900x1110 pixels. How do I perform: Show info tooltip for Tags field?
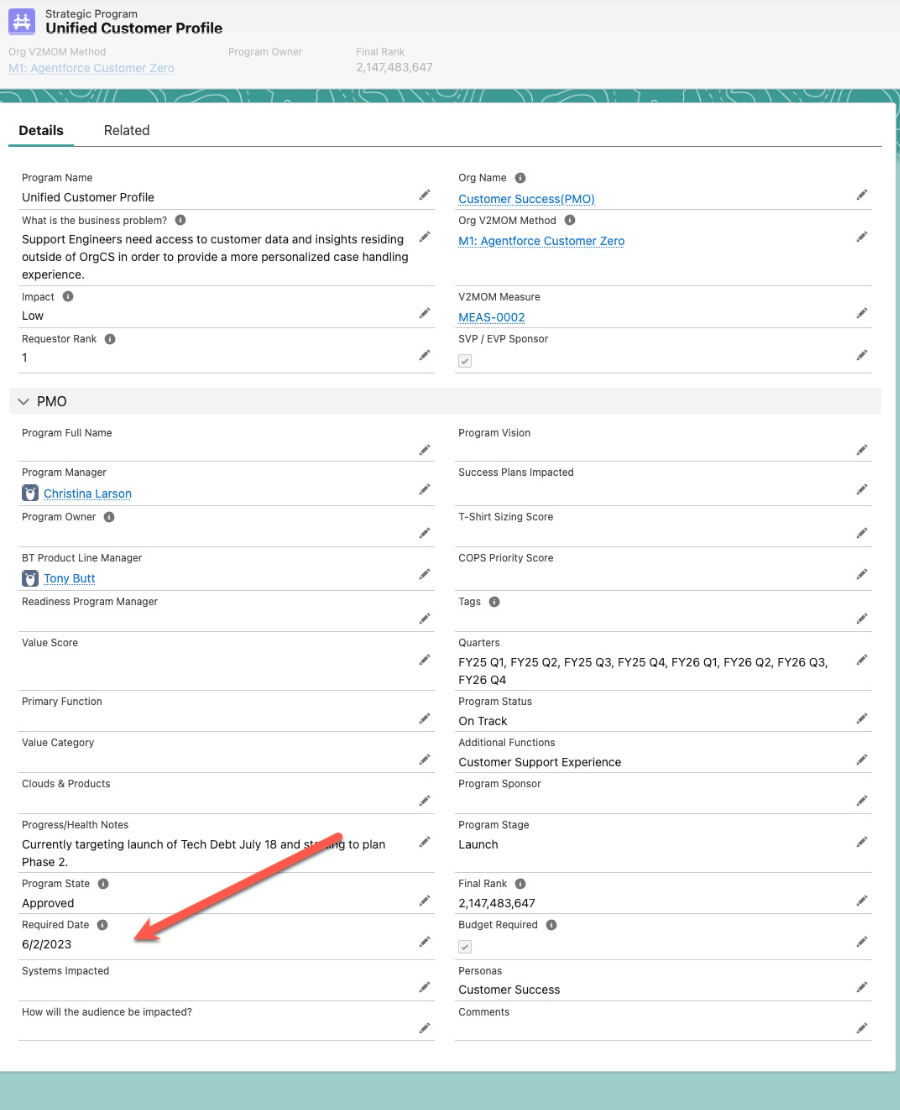(494, 602)
